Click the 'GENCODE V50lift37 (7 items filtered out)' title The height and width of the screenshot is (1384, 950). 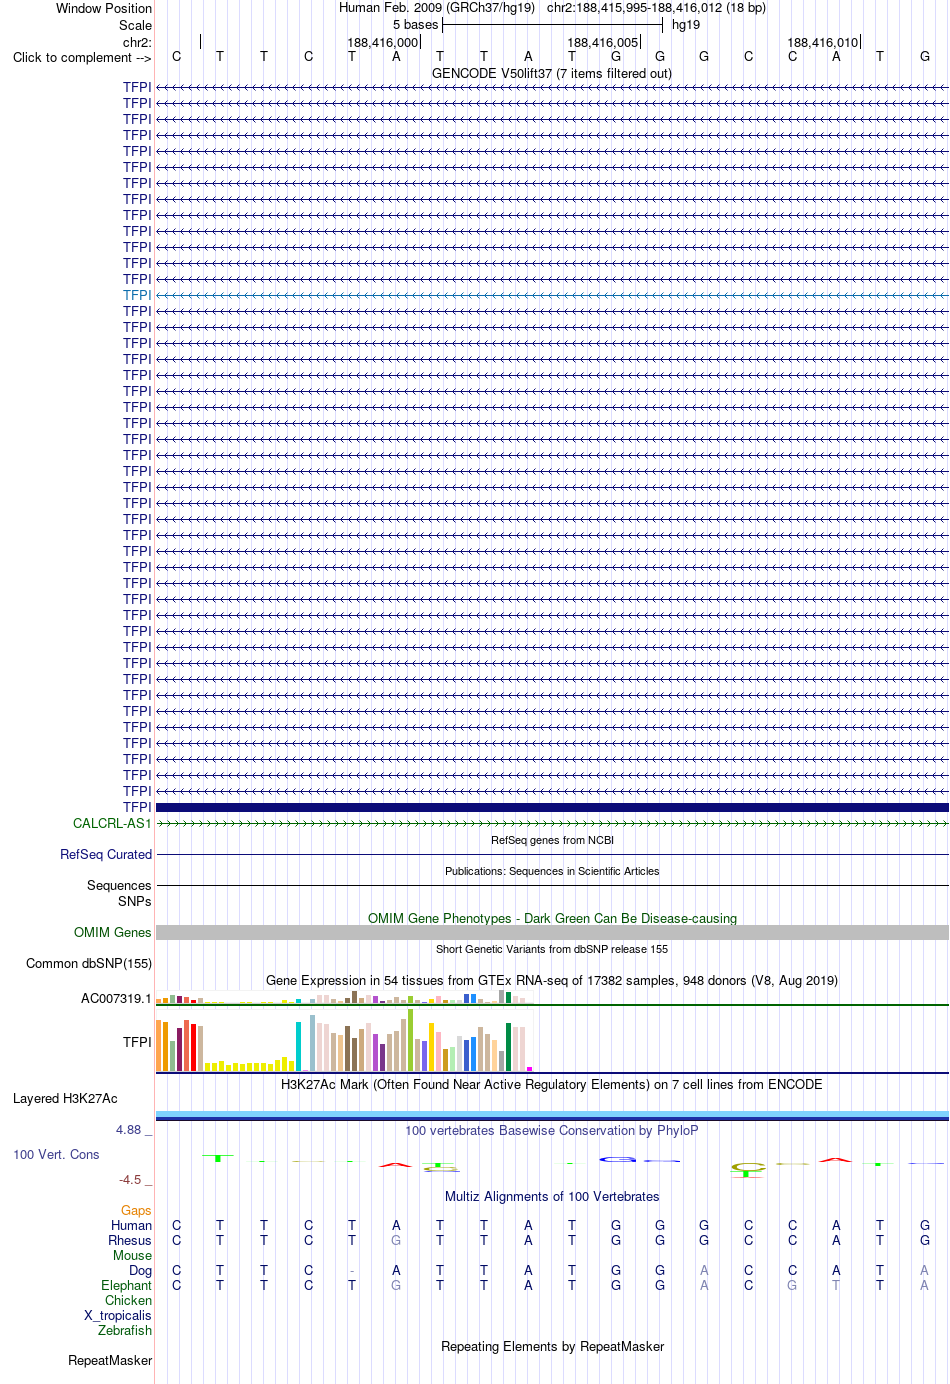[552, 73]
